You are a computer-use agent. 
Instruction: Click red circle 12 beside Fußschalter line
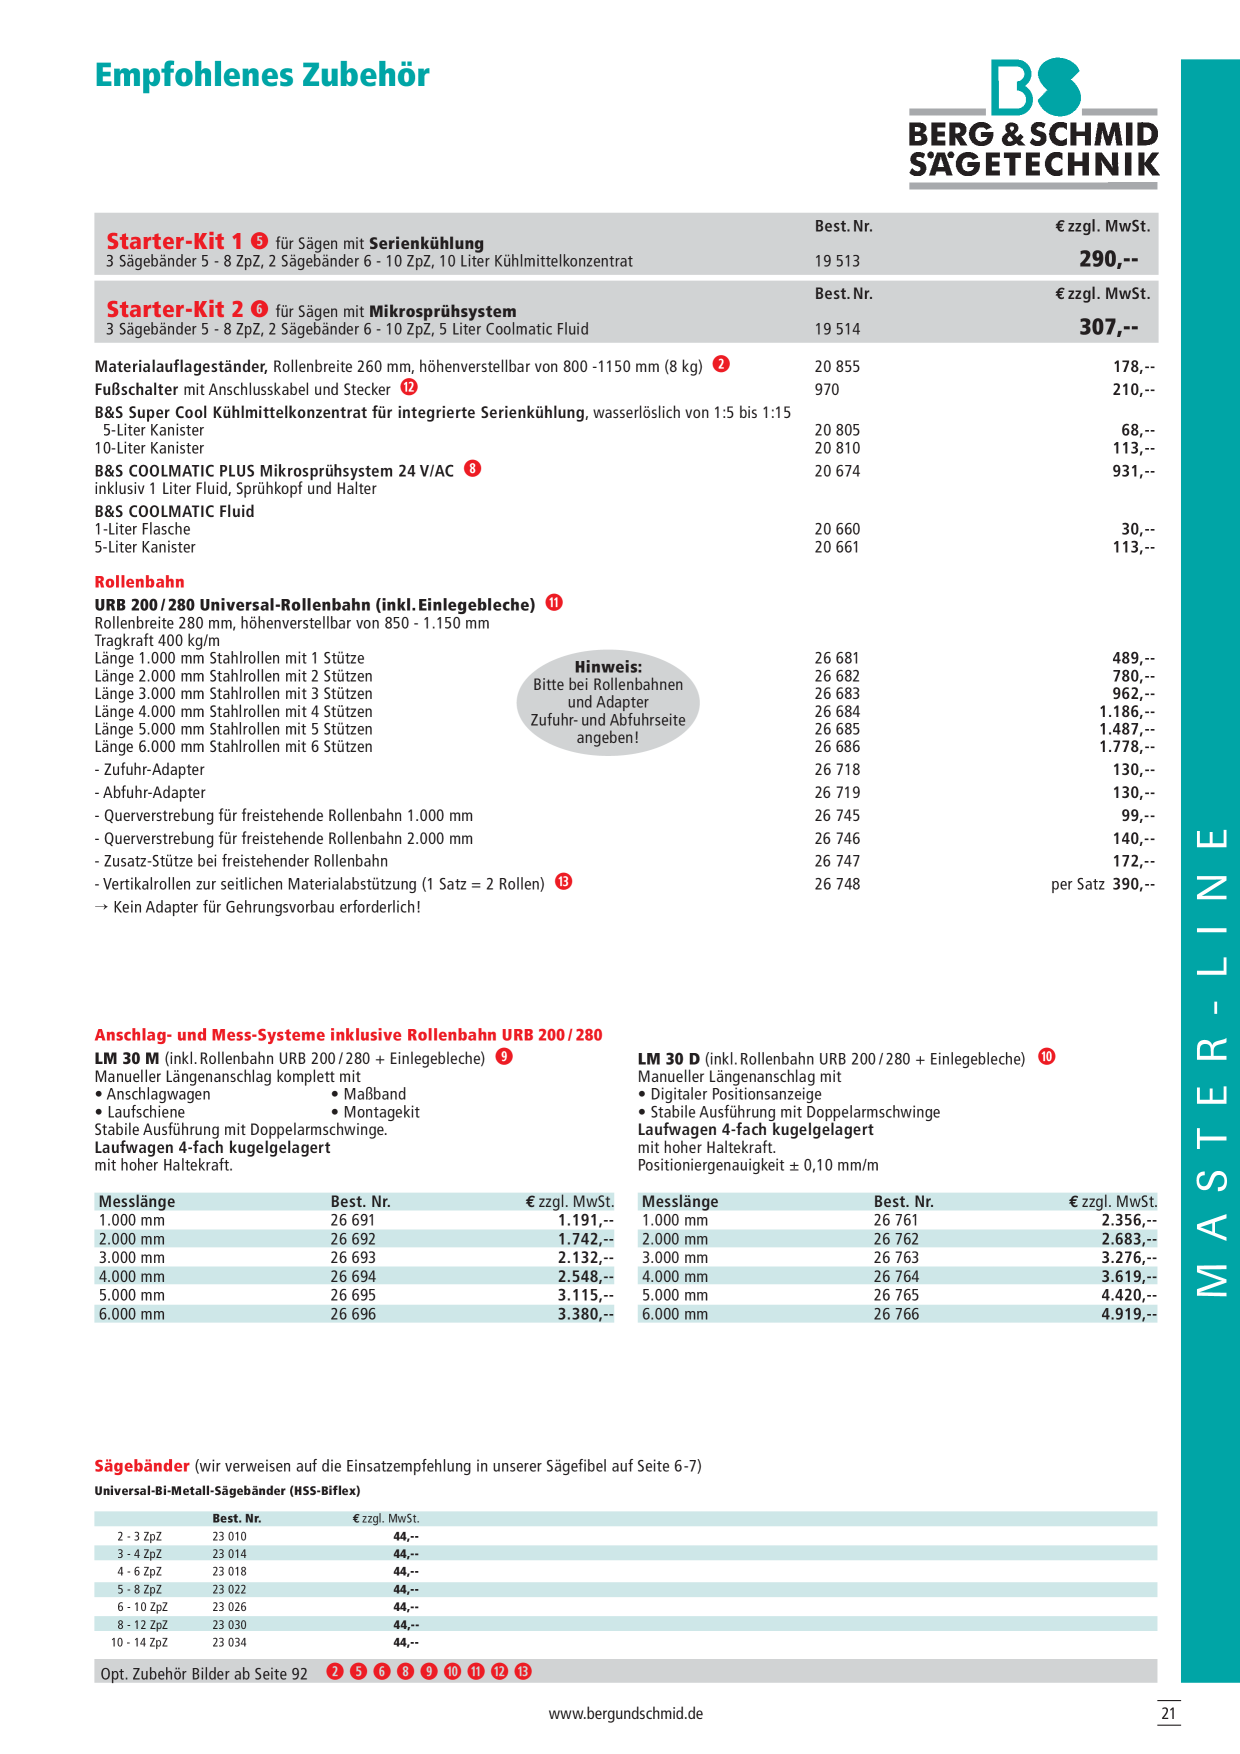coord(409,387)
